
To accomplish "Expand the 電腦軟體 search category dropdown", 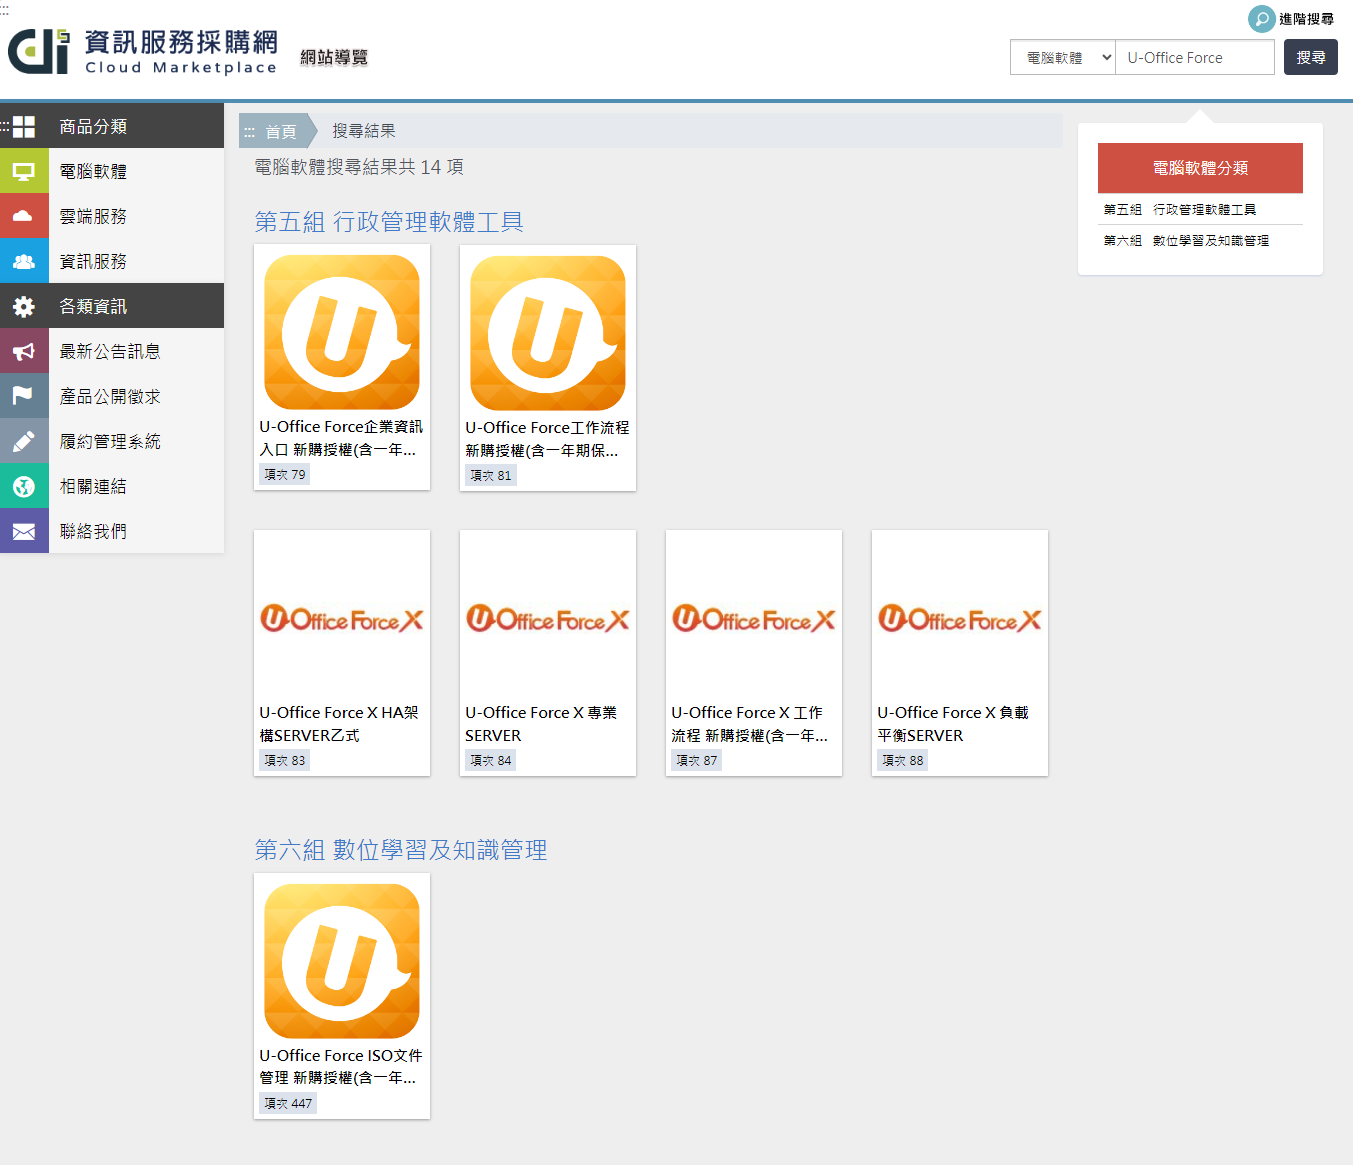I will [x=1063, y=57].
